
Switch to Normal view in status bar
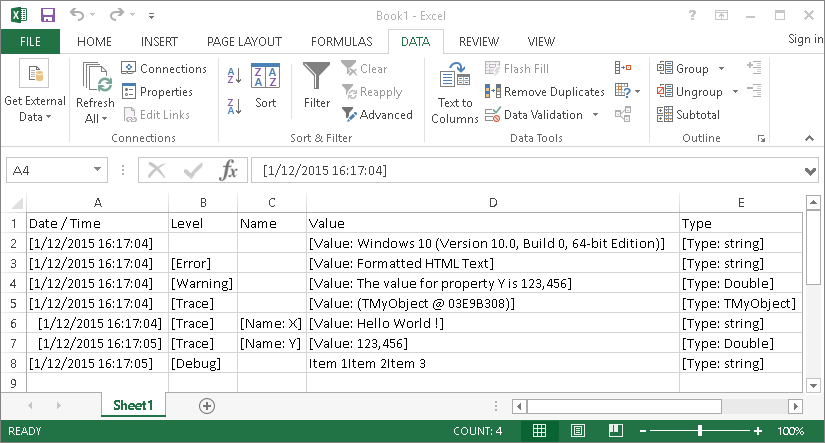coord(539,431)
